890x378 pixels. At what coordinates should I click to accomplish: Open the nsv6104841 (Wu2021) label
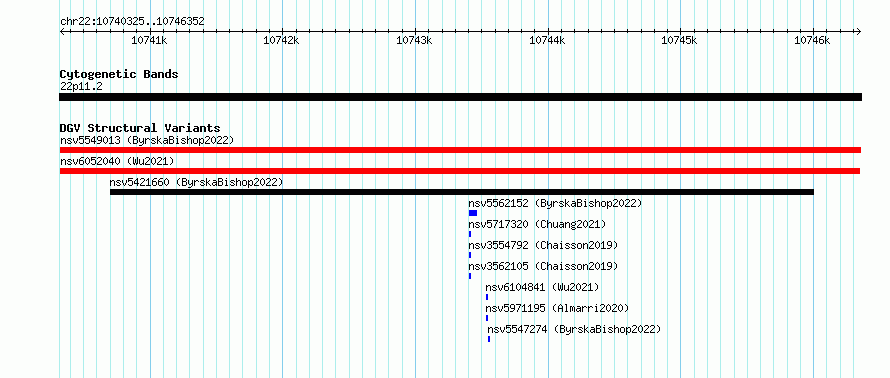542,287
